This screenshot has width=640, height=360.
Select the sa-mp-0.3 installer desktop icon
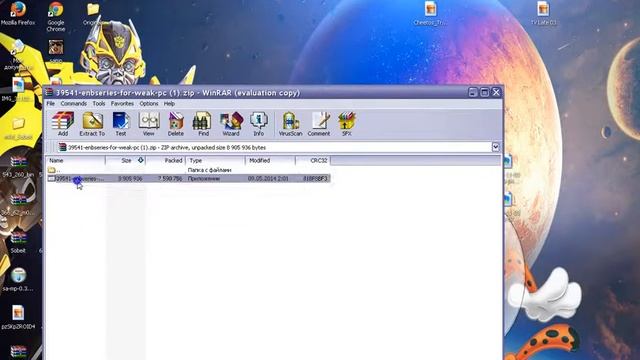click(18, 280)
